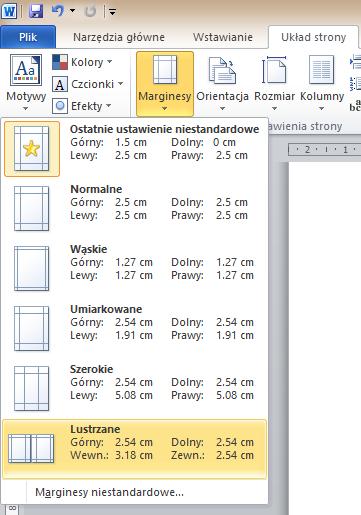Screen dimensions: 361x515
Task: Click the Normalne margins page thumbnail
Action: coord(32,209)
